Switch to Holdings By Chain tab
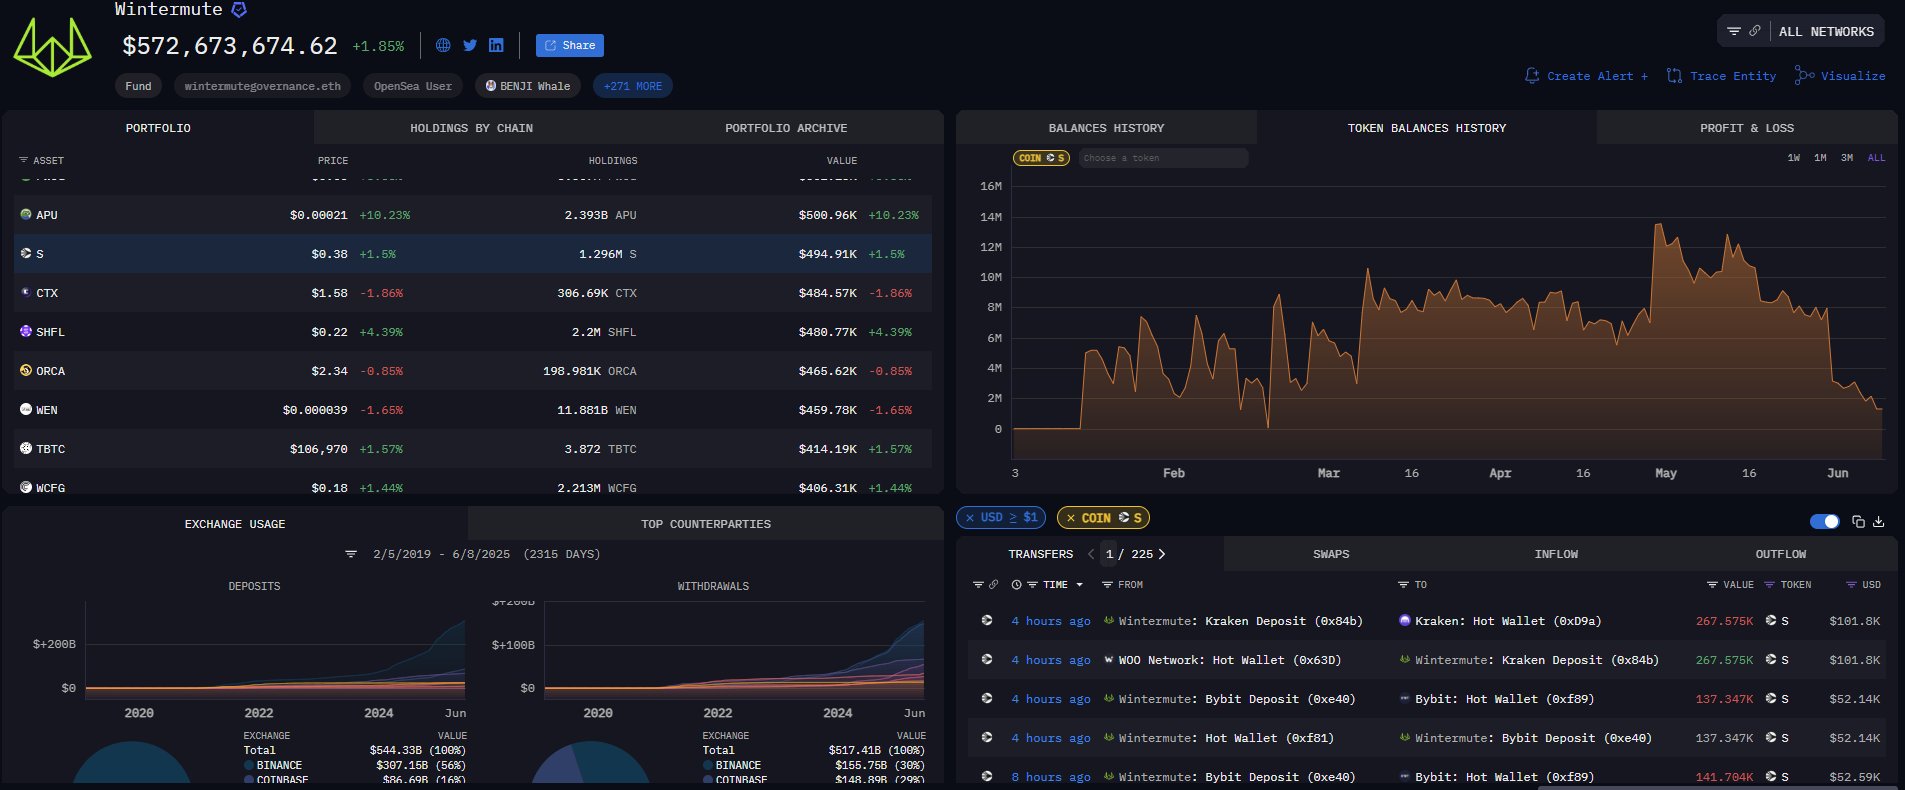 471,128
